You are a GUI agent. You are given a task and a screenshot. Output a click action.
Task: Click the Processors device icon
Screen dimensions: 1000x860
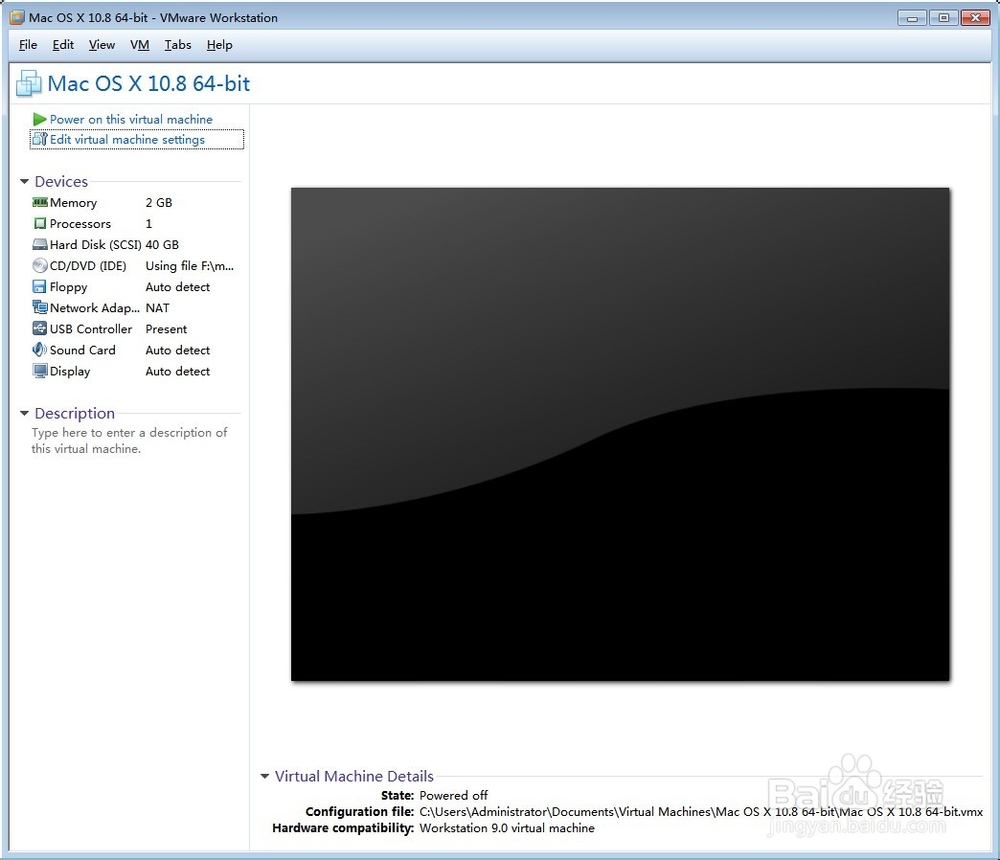(x=40, y=223)
